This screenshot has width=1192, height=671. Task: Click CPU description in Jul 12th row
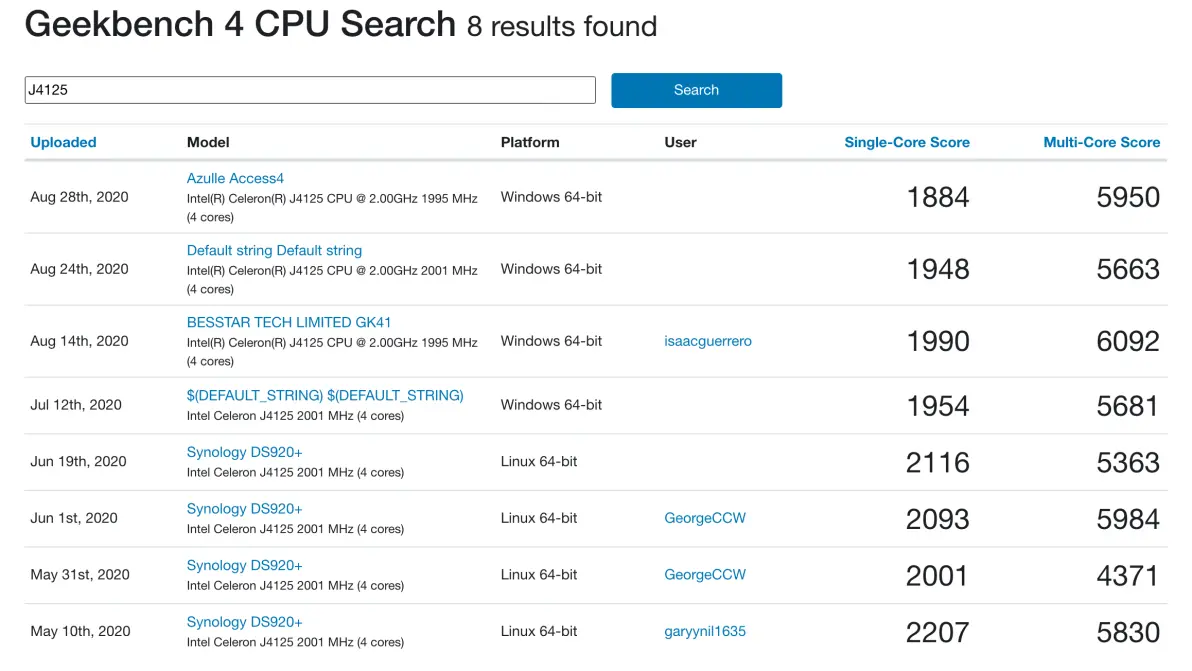(x=295, y=416)
